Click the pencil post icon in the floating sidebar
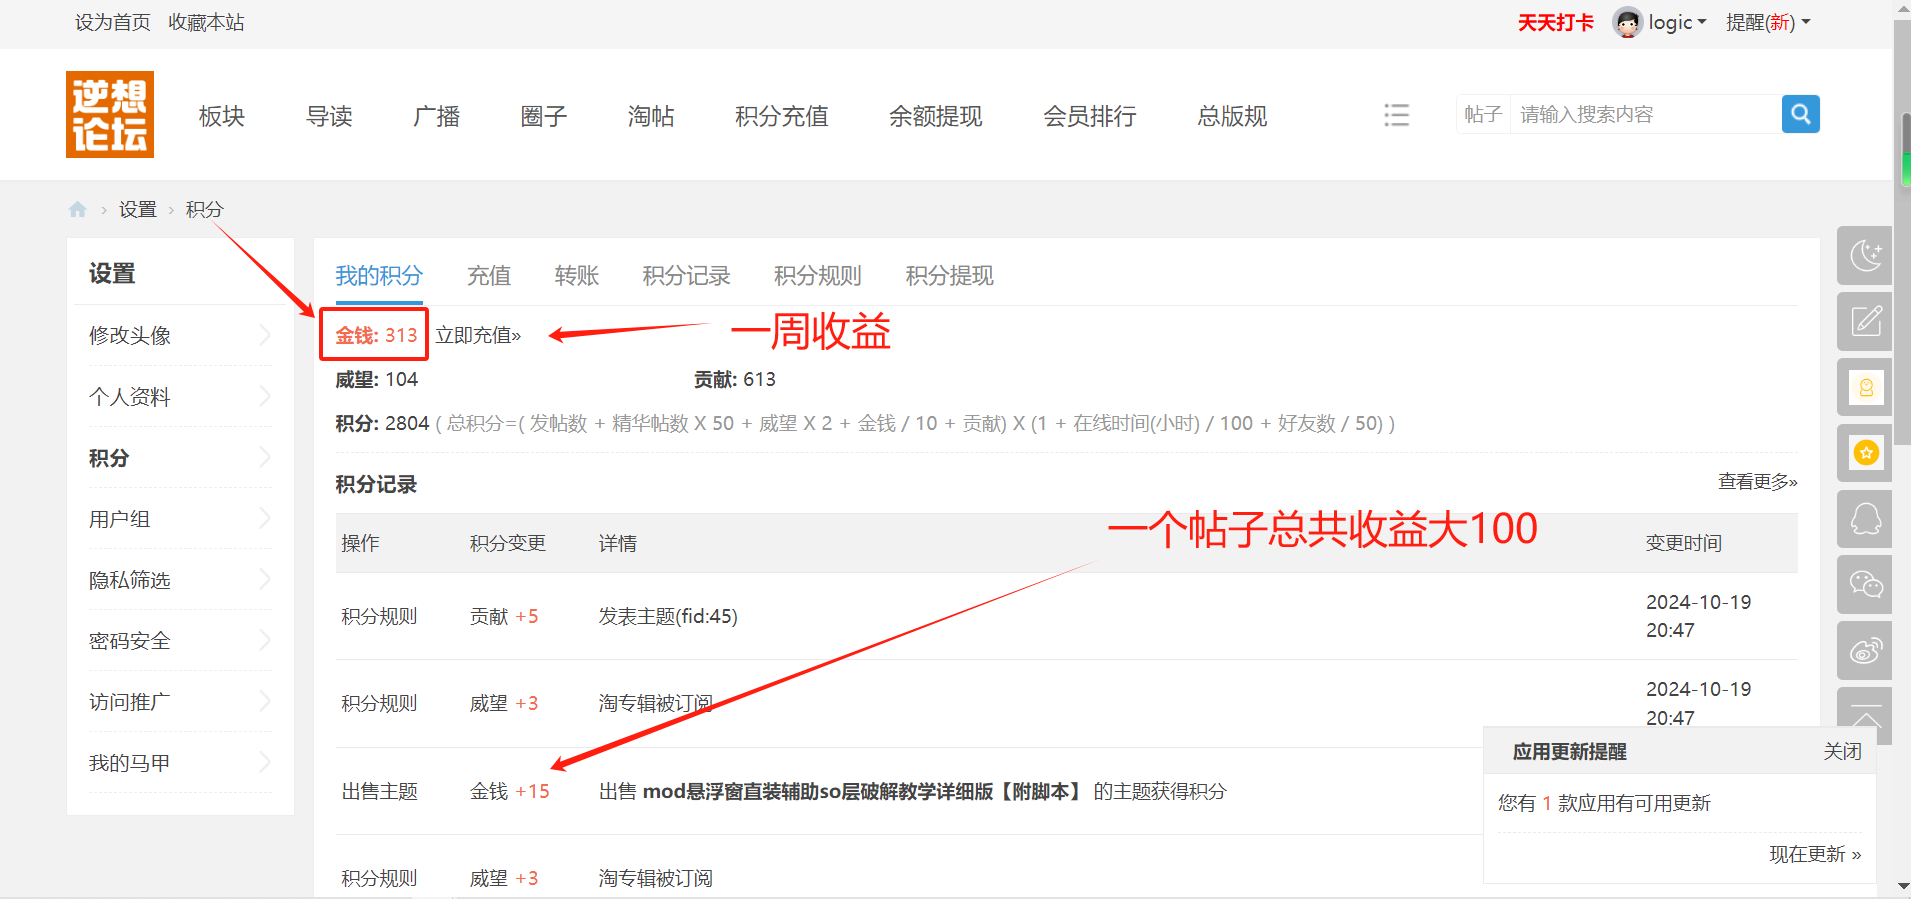 pos(1865,321)
